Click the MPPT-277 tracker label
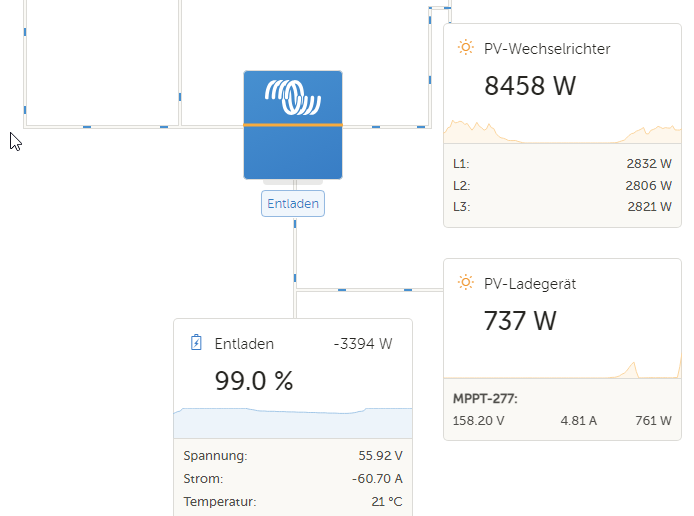This screenshot has width=694, height=516. point(485,399)
